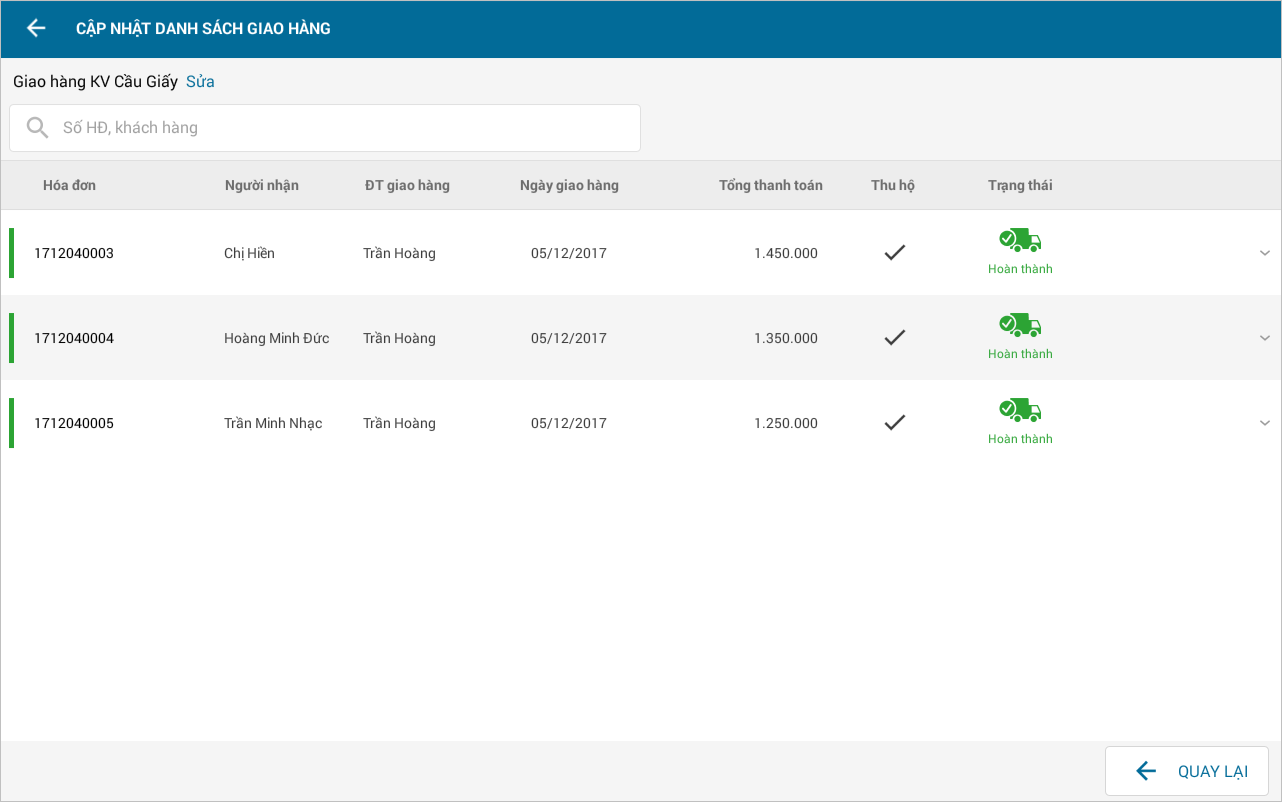Click the QUAY LẠI button
This screenshot has width=1282, height=802.
(1187, 771)
